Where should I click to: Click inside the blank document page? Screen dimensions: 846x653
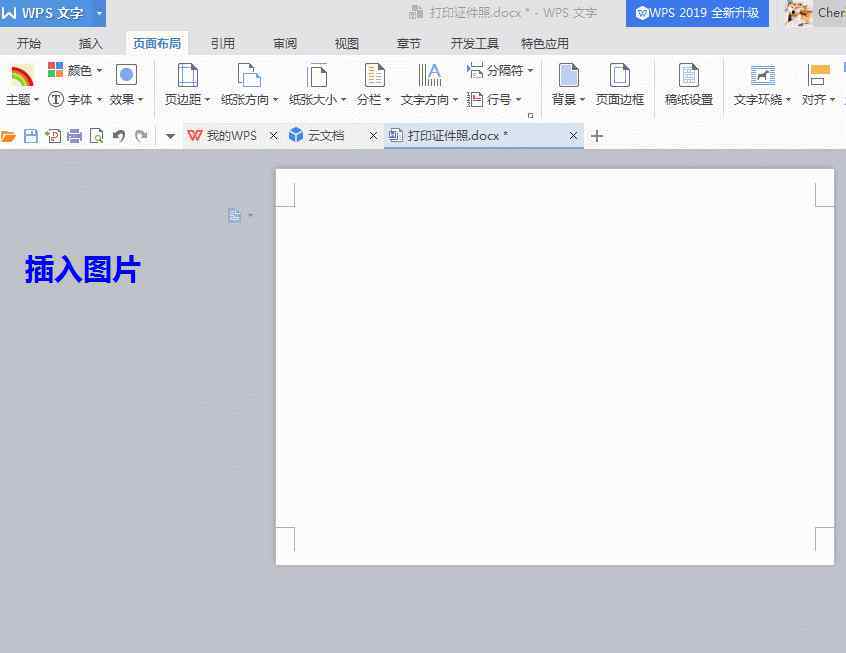(555, 367)
